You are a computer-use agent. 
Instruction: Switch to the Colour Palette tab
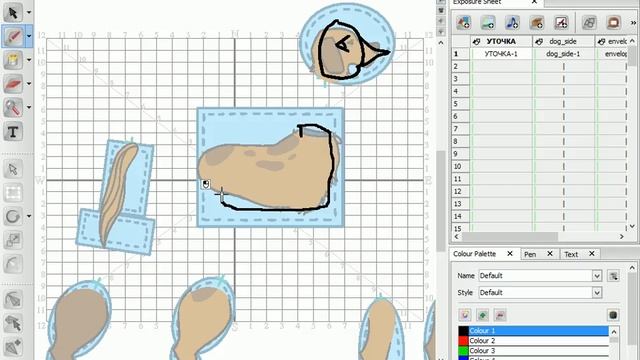point(474,254)
